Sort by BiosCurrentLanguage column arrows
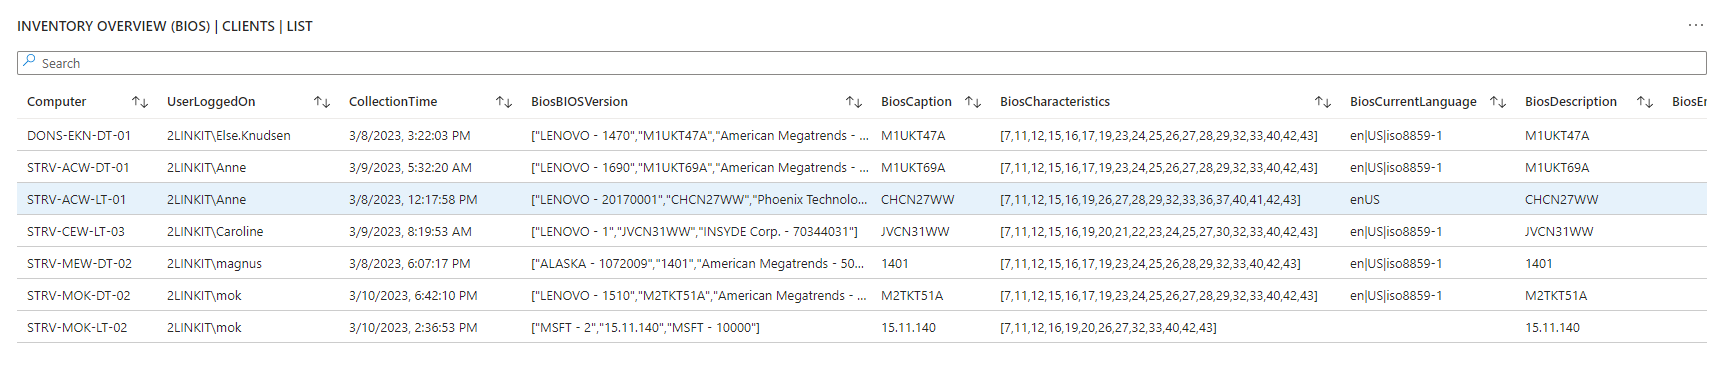Image resolution: width=1720 pixels, height=370 pixels. pos(1498,102)
